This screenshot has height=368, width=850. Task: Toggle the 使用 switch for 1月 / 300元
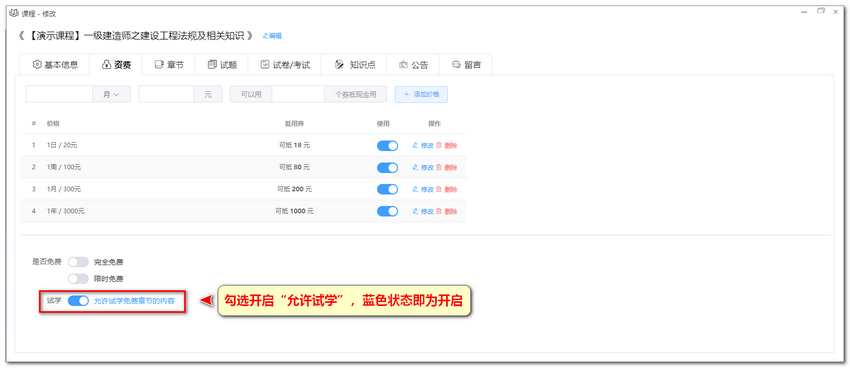coord(387,189)
